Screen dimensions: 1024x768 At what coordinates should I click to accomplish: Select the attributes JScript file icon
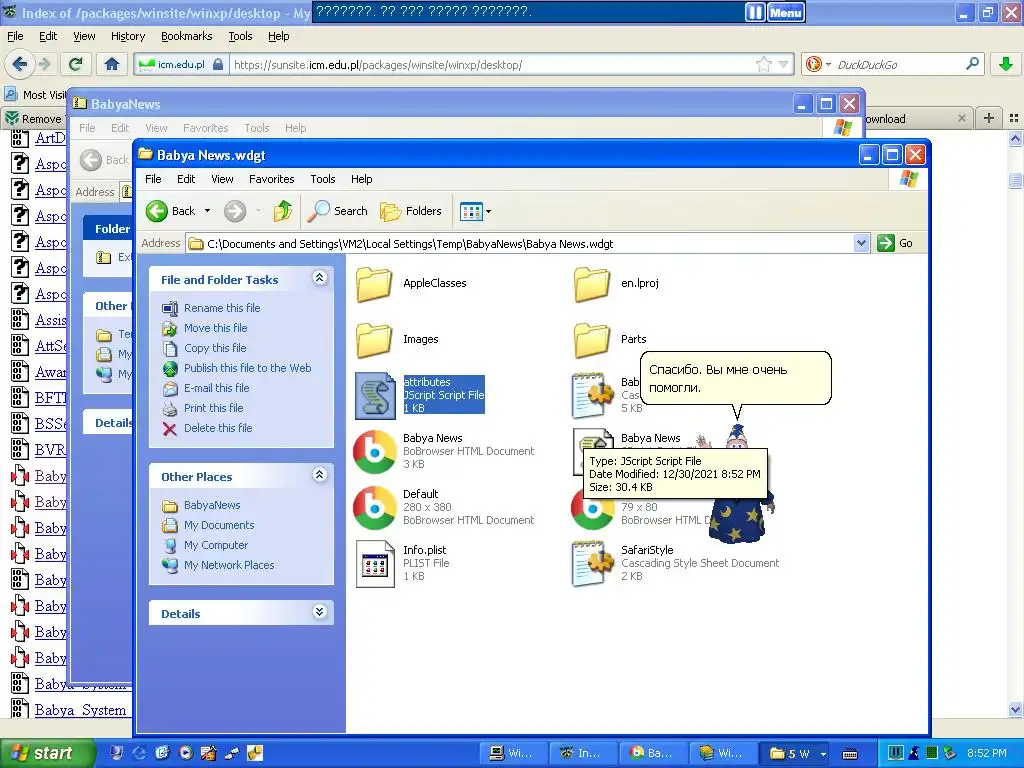[x=376, y=396]
